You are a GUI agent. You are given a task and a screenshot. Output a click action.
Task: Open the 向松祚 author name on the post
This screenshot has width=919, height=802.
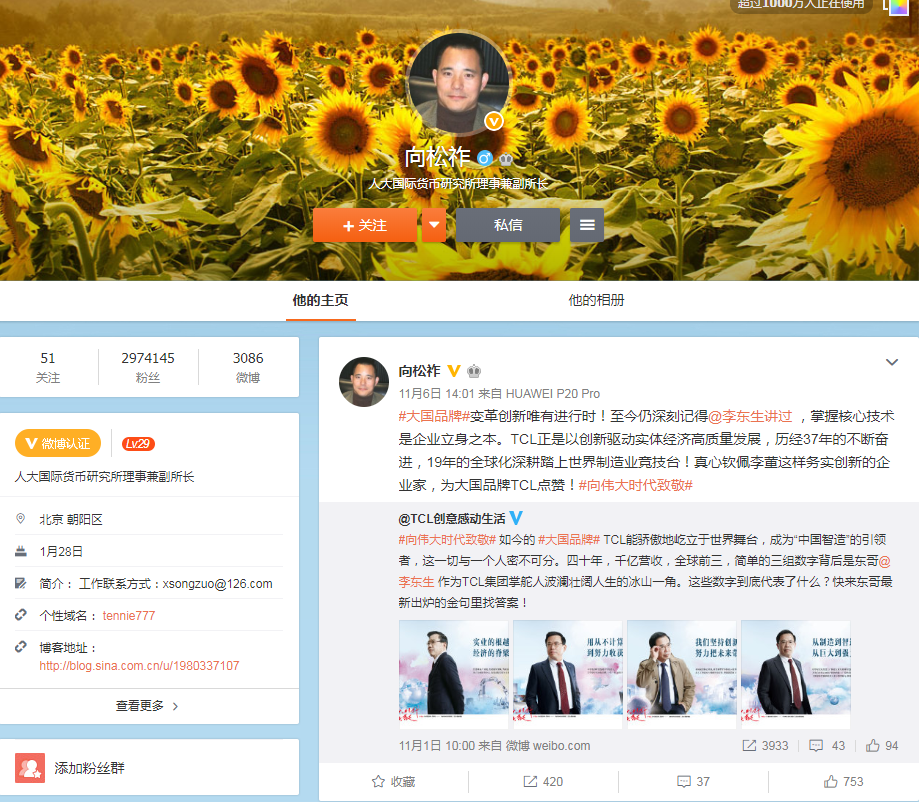(x=420, y=371)
